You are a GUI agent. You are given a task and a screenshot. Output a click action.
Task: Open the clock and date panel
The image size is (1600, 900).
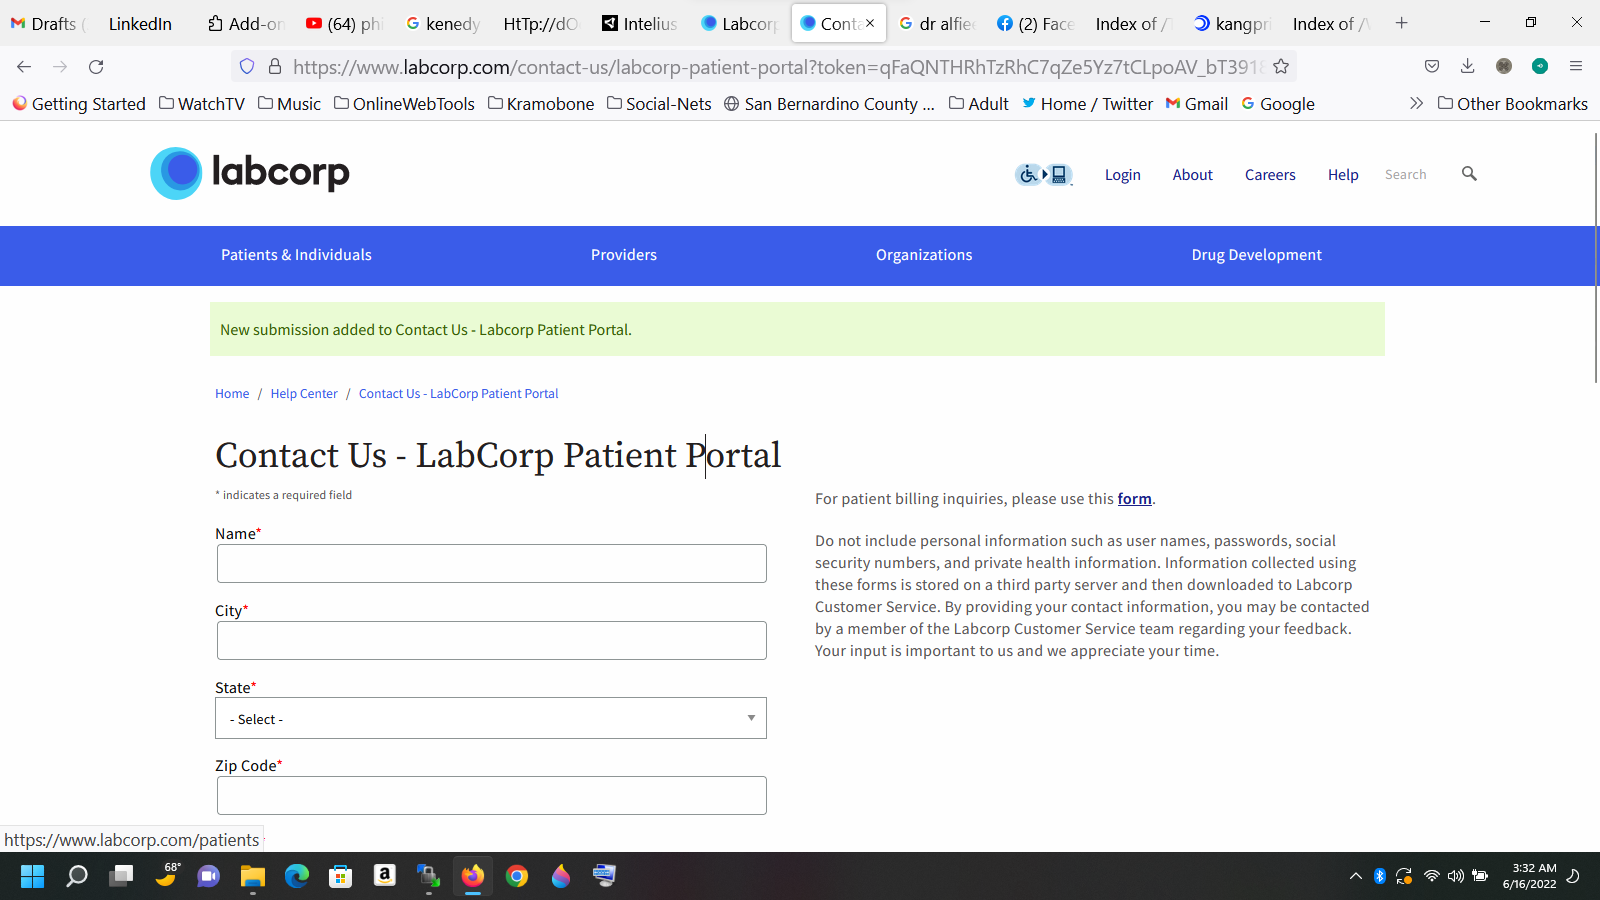pos(1529,876)
